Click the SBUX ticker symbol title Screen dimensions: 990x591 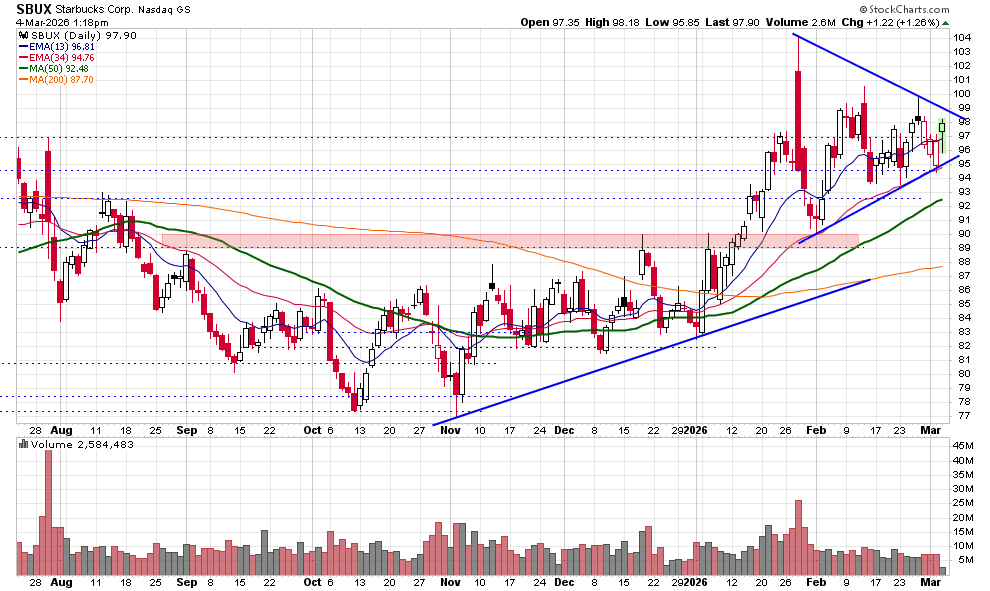[36, 8]
